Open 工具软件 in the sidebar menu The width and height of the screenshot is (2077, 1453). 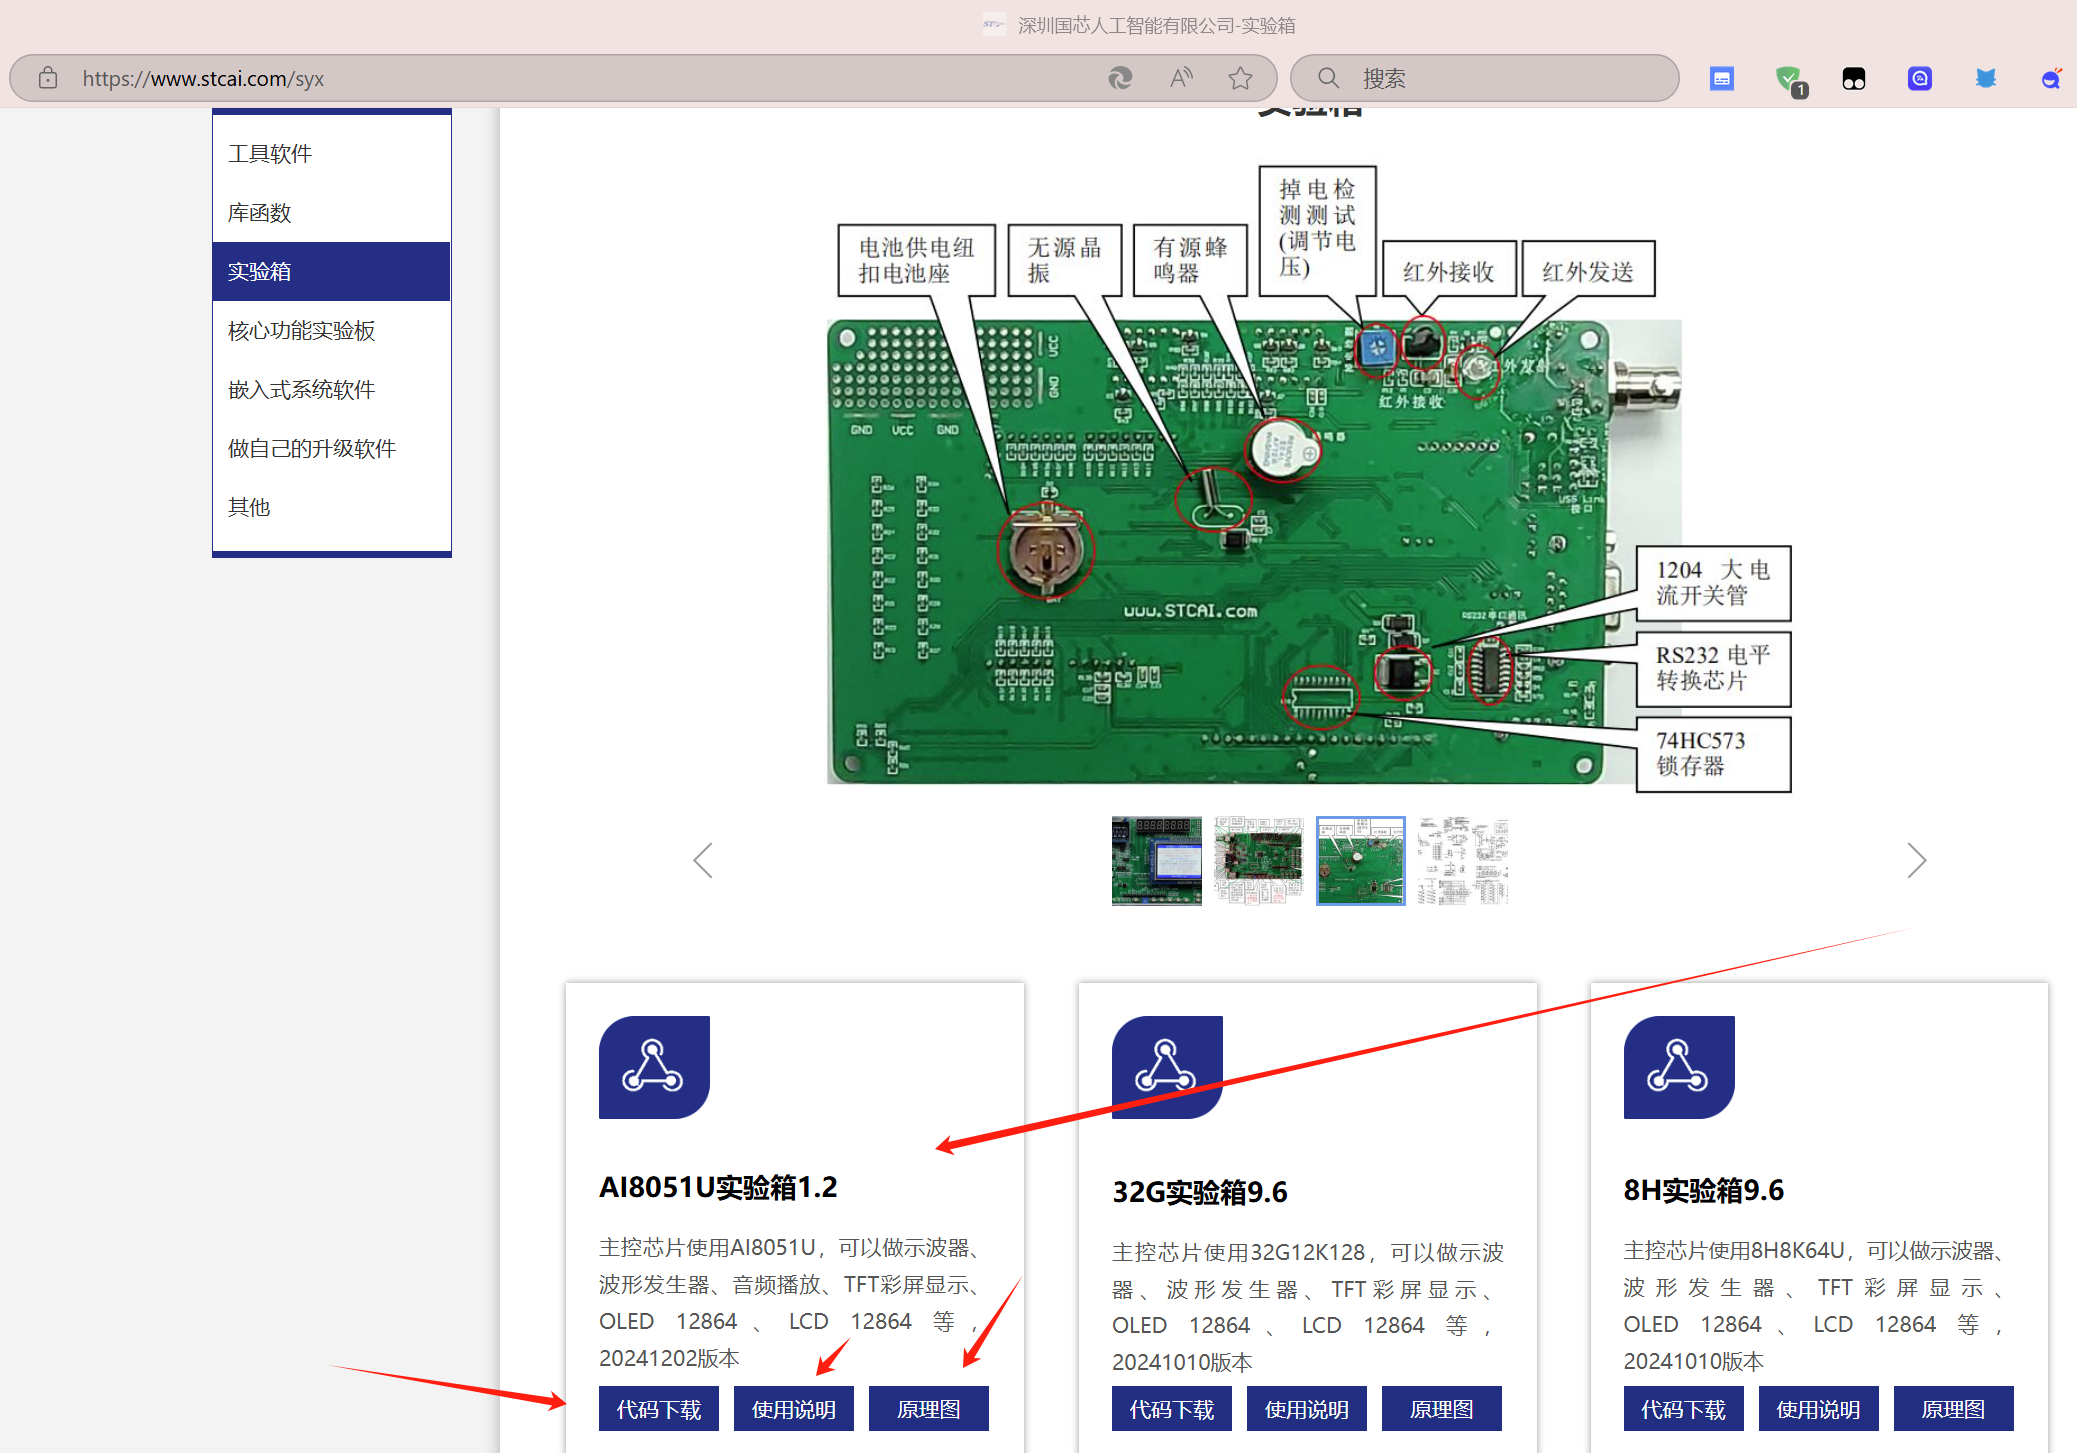click(331, 153)
